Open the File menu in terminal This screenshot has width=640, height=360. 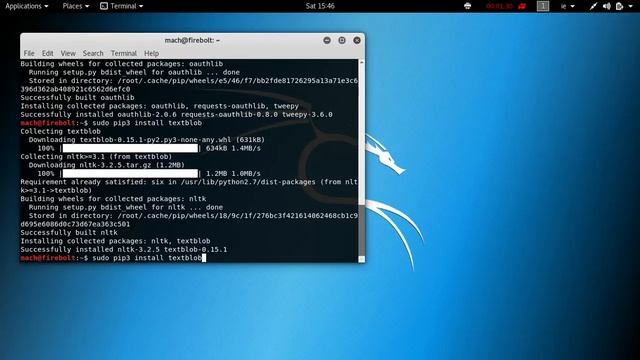click(29, 53)
